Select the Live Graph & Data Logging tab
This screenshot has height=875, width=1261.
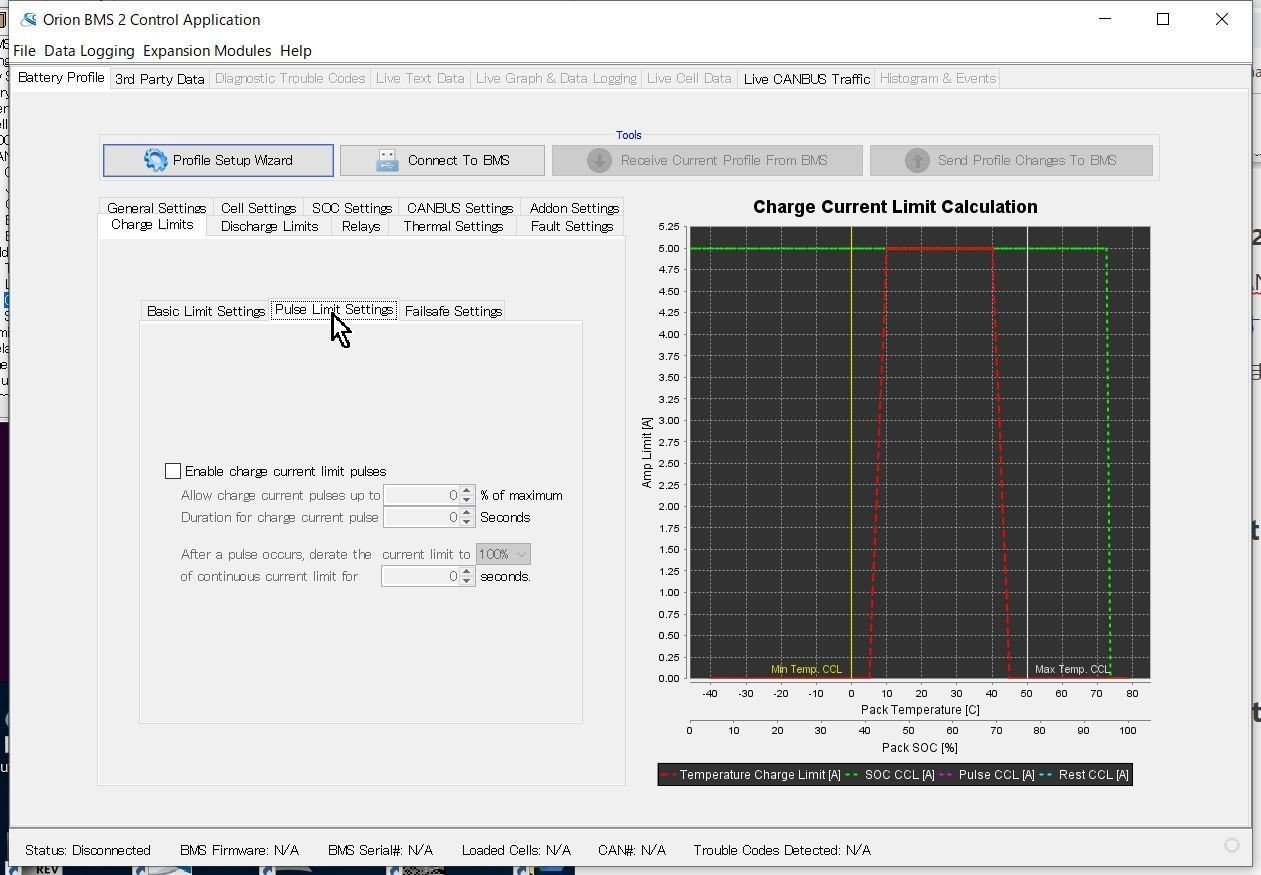click(556, 78)
